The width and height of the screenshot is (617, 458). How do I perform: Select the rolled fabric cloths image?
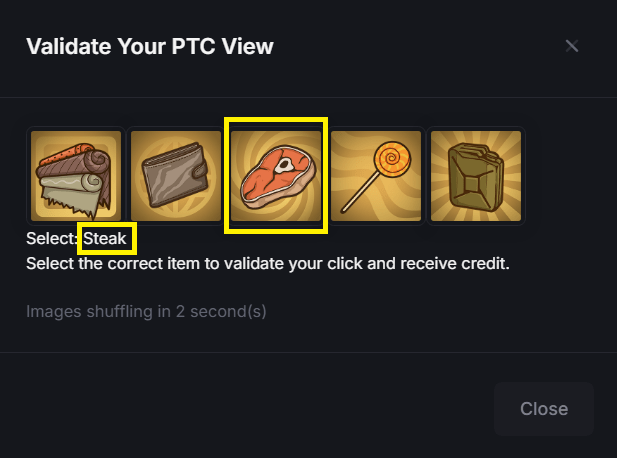click(x=76, y=176)
